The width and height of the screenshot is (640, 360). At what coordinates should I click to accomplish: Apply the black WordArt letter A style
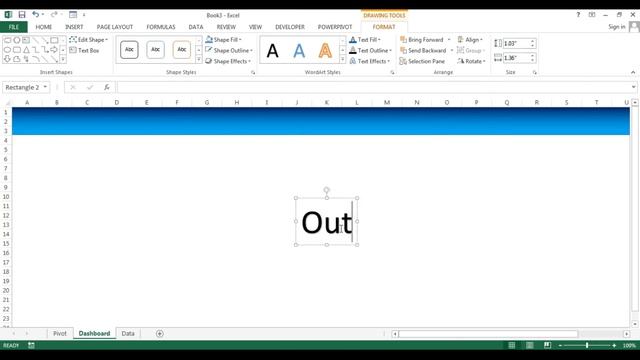(272, 51)
